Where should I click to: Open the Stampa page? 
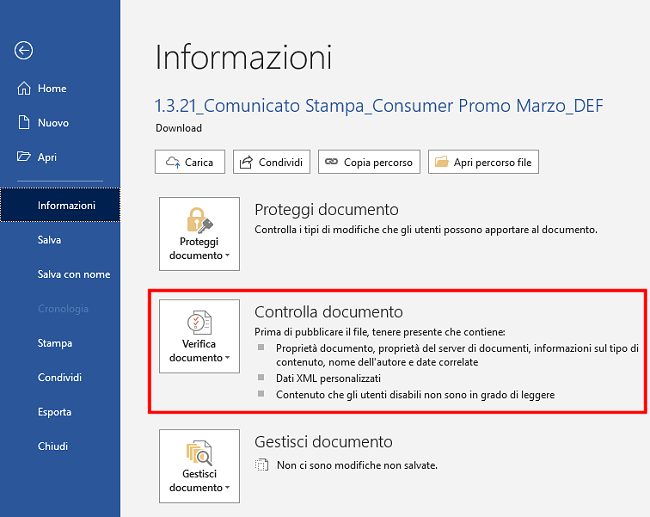(60, 343)
